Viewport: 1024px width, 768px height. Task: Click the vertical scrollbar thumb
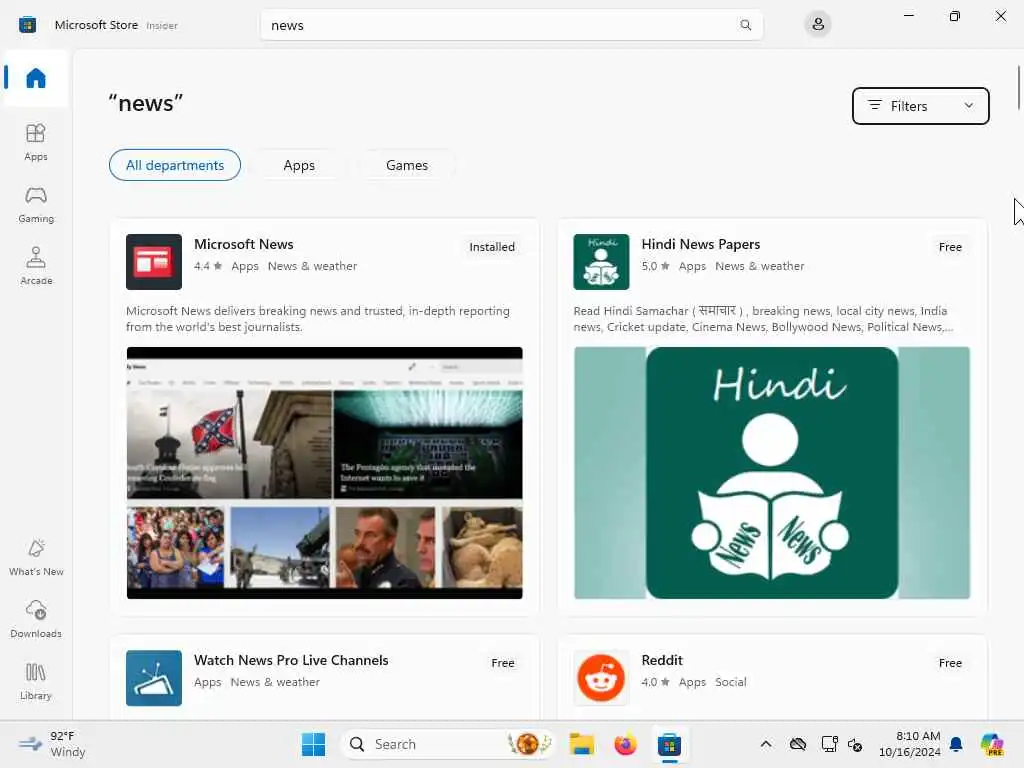(1019, 88)
